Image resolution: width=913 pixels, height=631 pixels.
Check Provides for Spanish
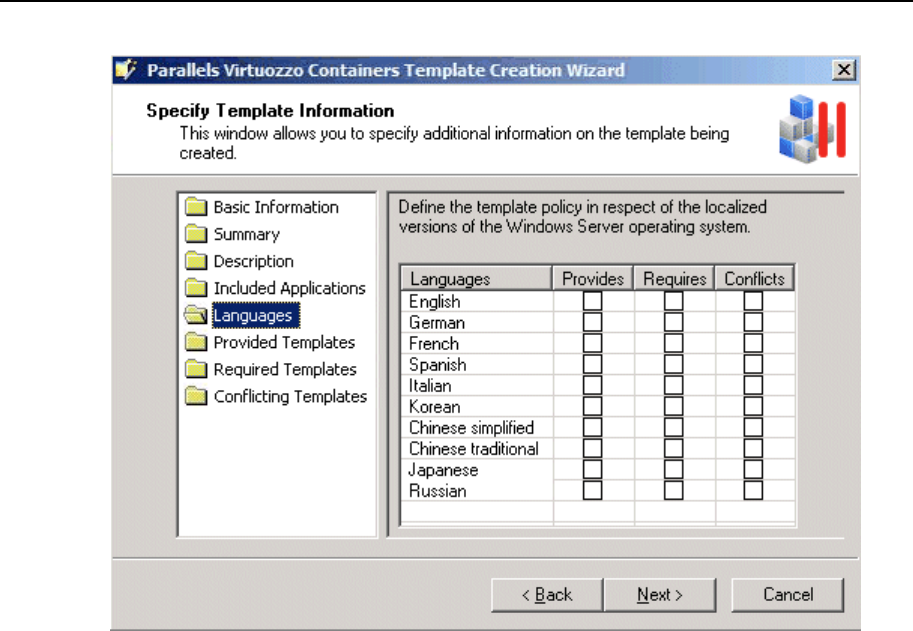click(x=592, y=364)
